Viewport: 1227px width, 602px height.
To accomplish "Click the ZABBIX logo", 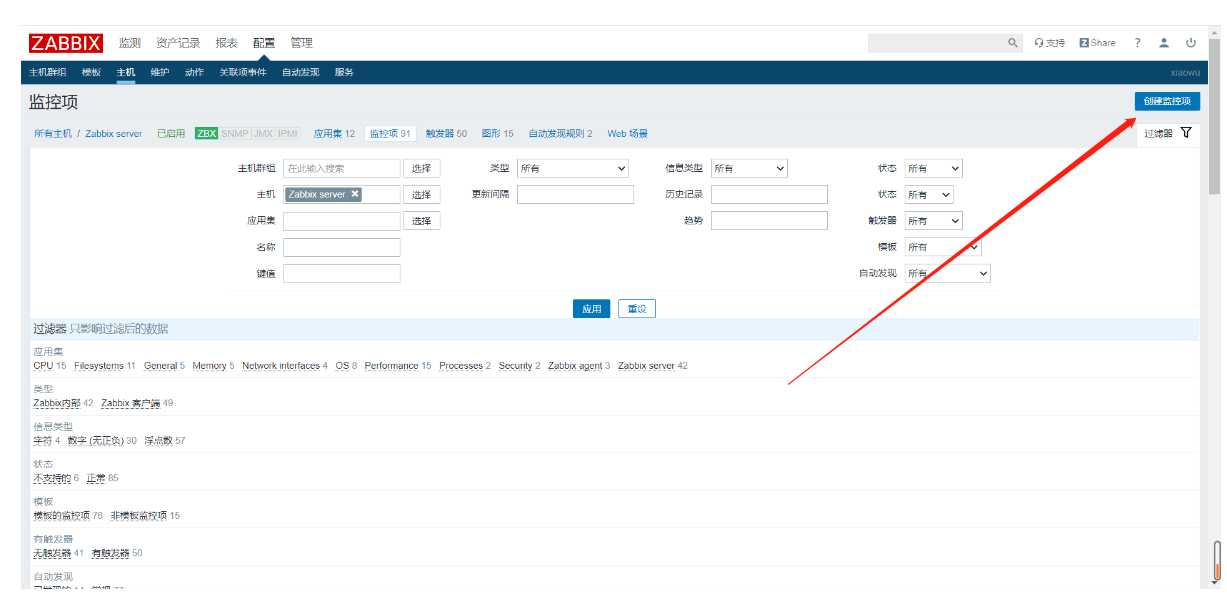I will point(65,43).
